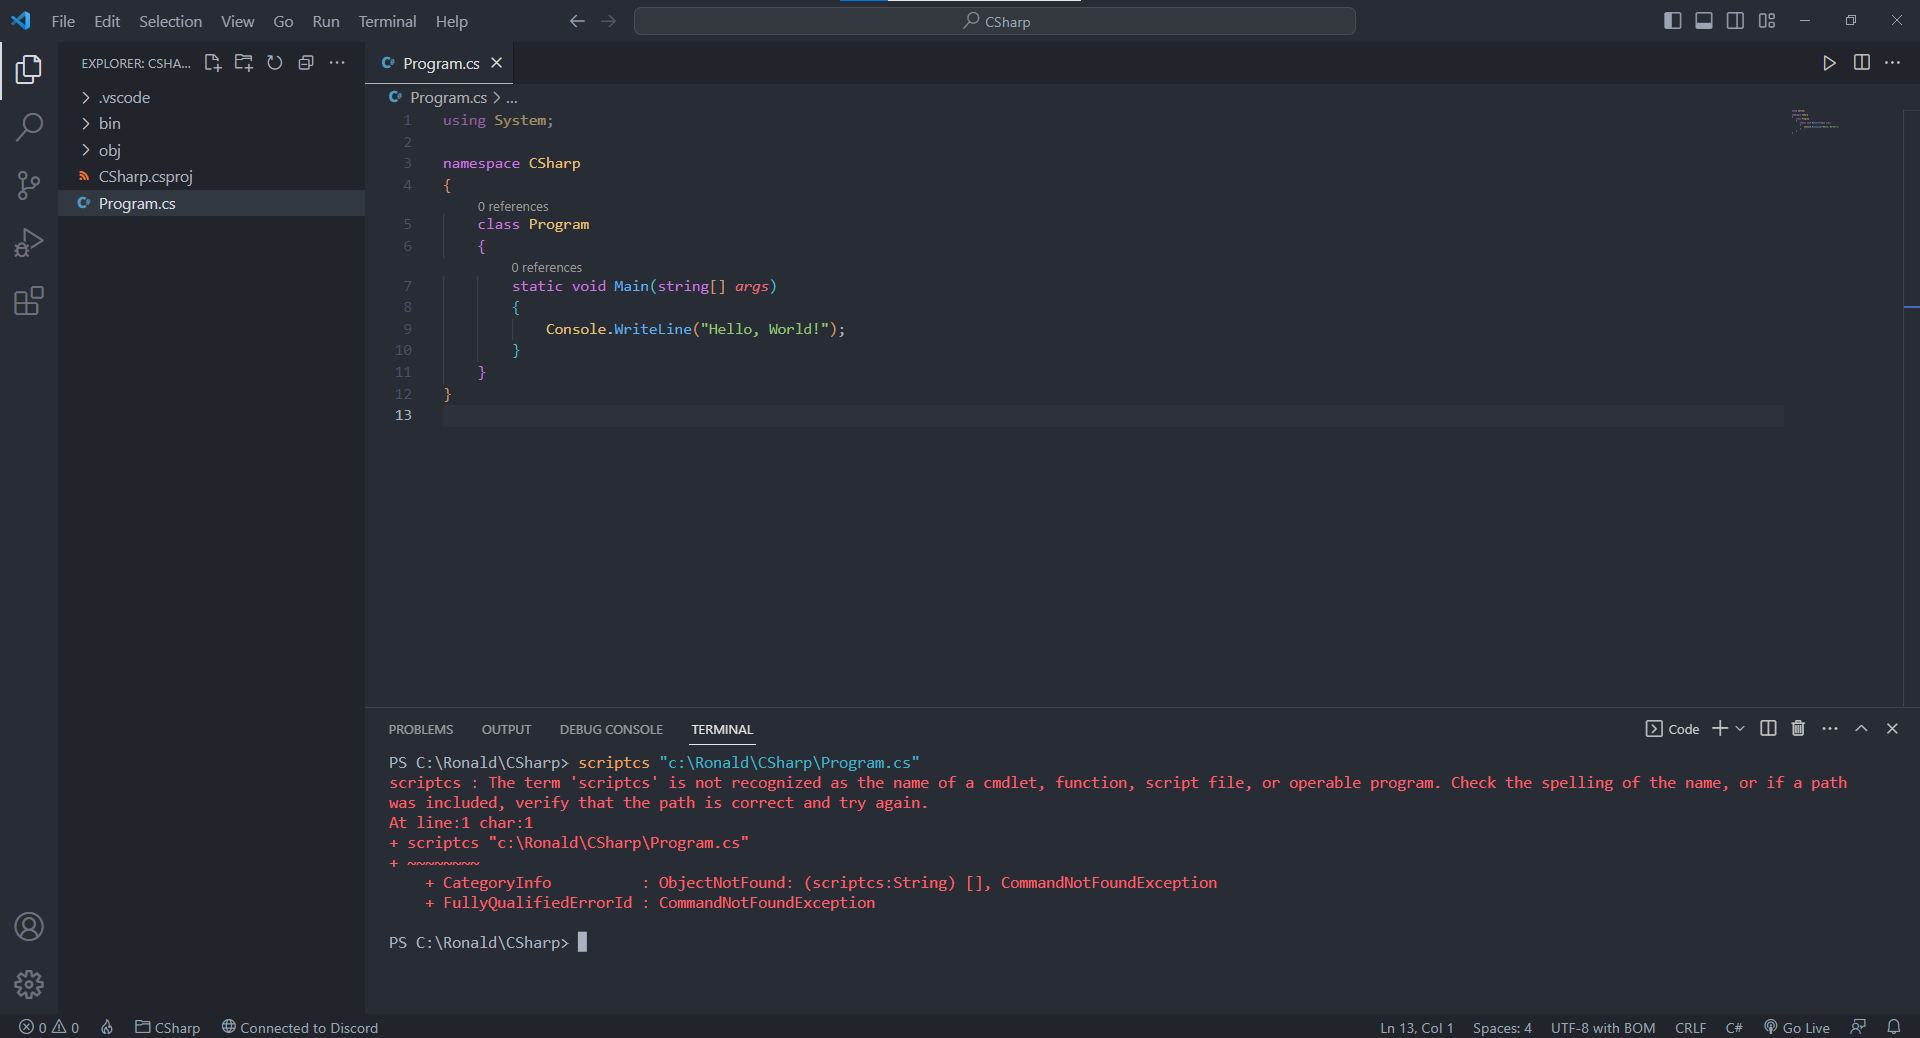The image size is (1920, 1038).
Task: Run the code with the play icon
Action: [x=1829, y=63]
